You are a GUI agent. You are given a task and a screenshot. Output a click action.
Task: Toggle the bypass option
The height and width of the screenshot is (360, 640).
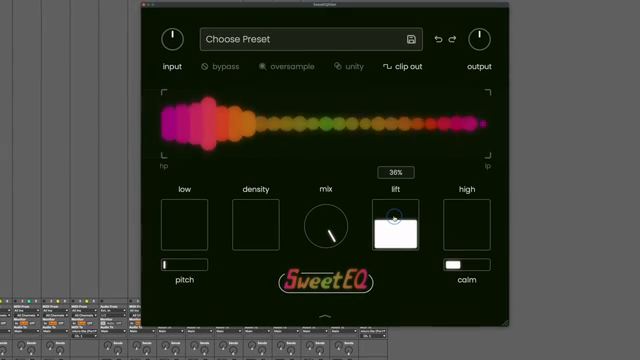[x=220, y=67]
